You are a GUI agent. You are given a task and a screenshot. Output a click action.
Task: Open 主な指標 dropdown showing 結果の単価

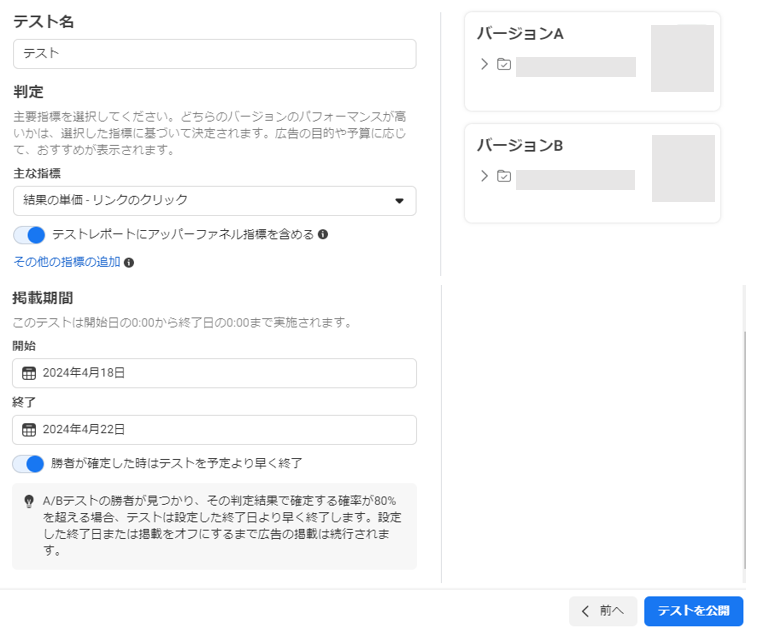pos(214,201)
